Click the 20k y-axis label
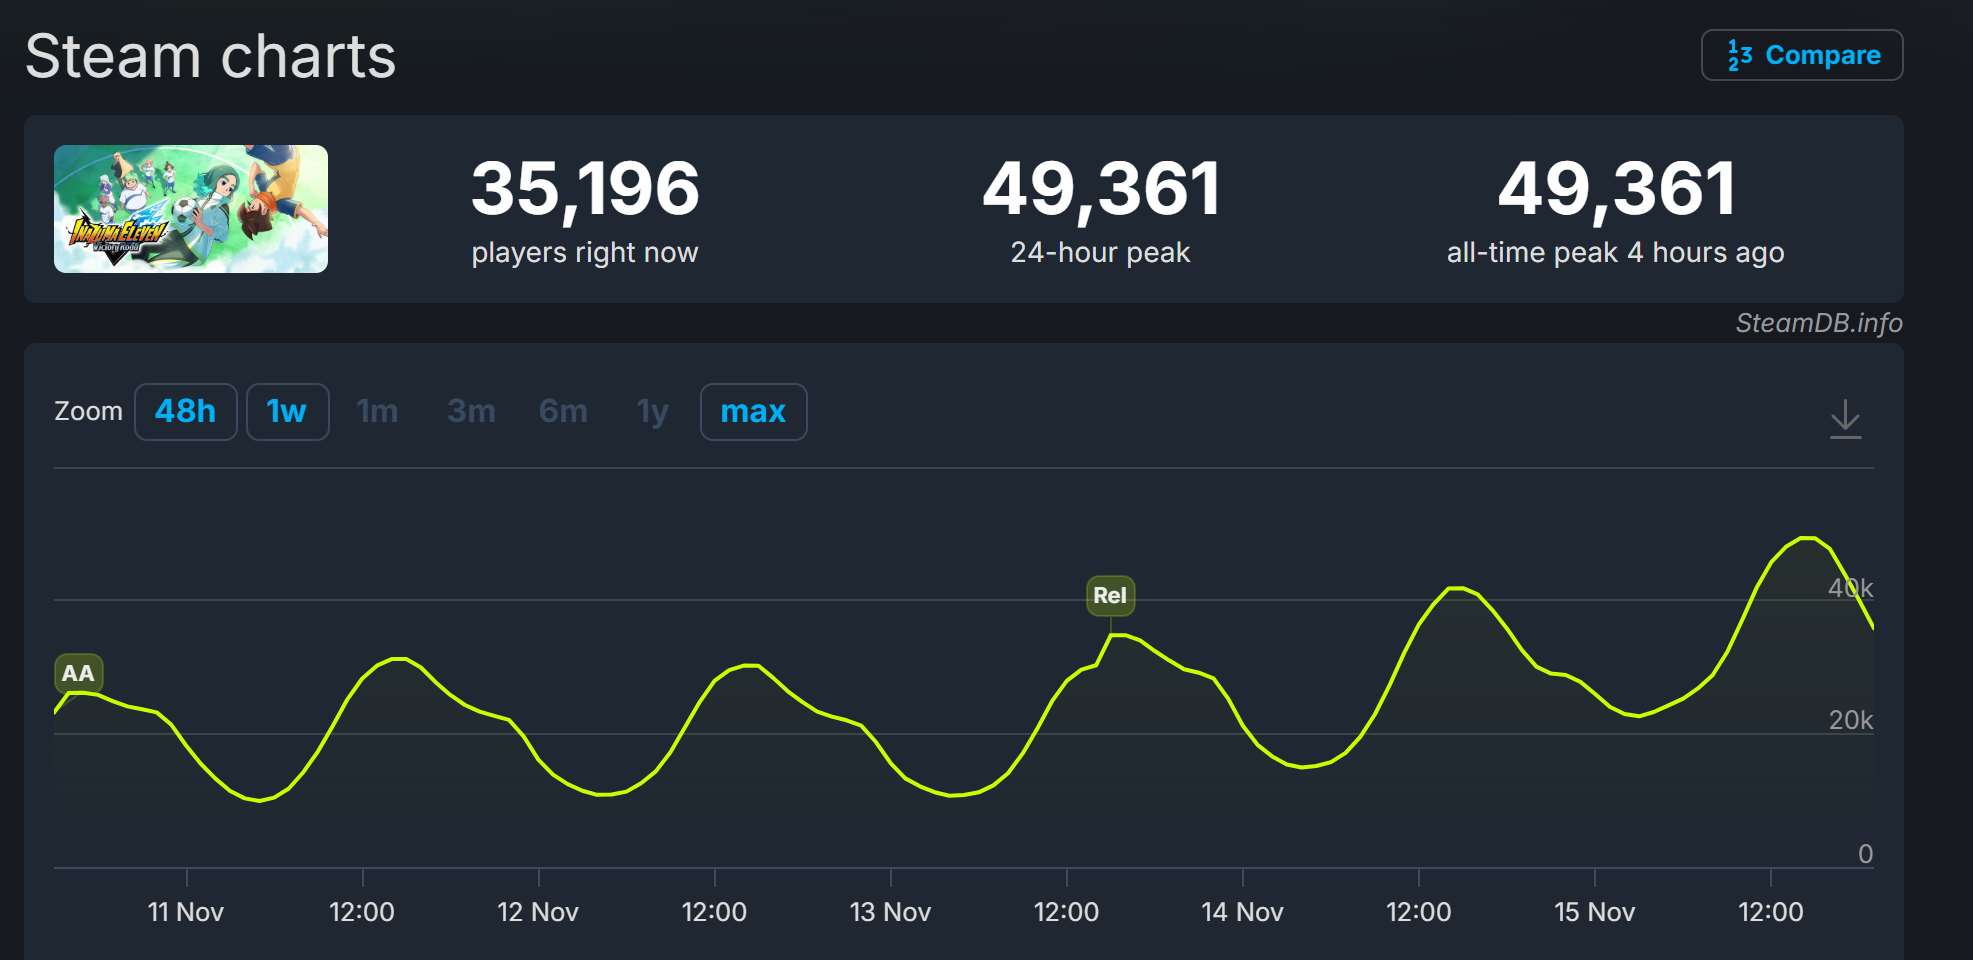 [x=1850, y=720]
